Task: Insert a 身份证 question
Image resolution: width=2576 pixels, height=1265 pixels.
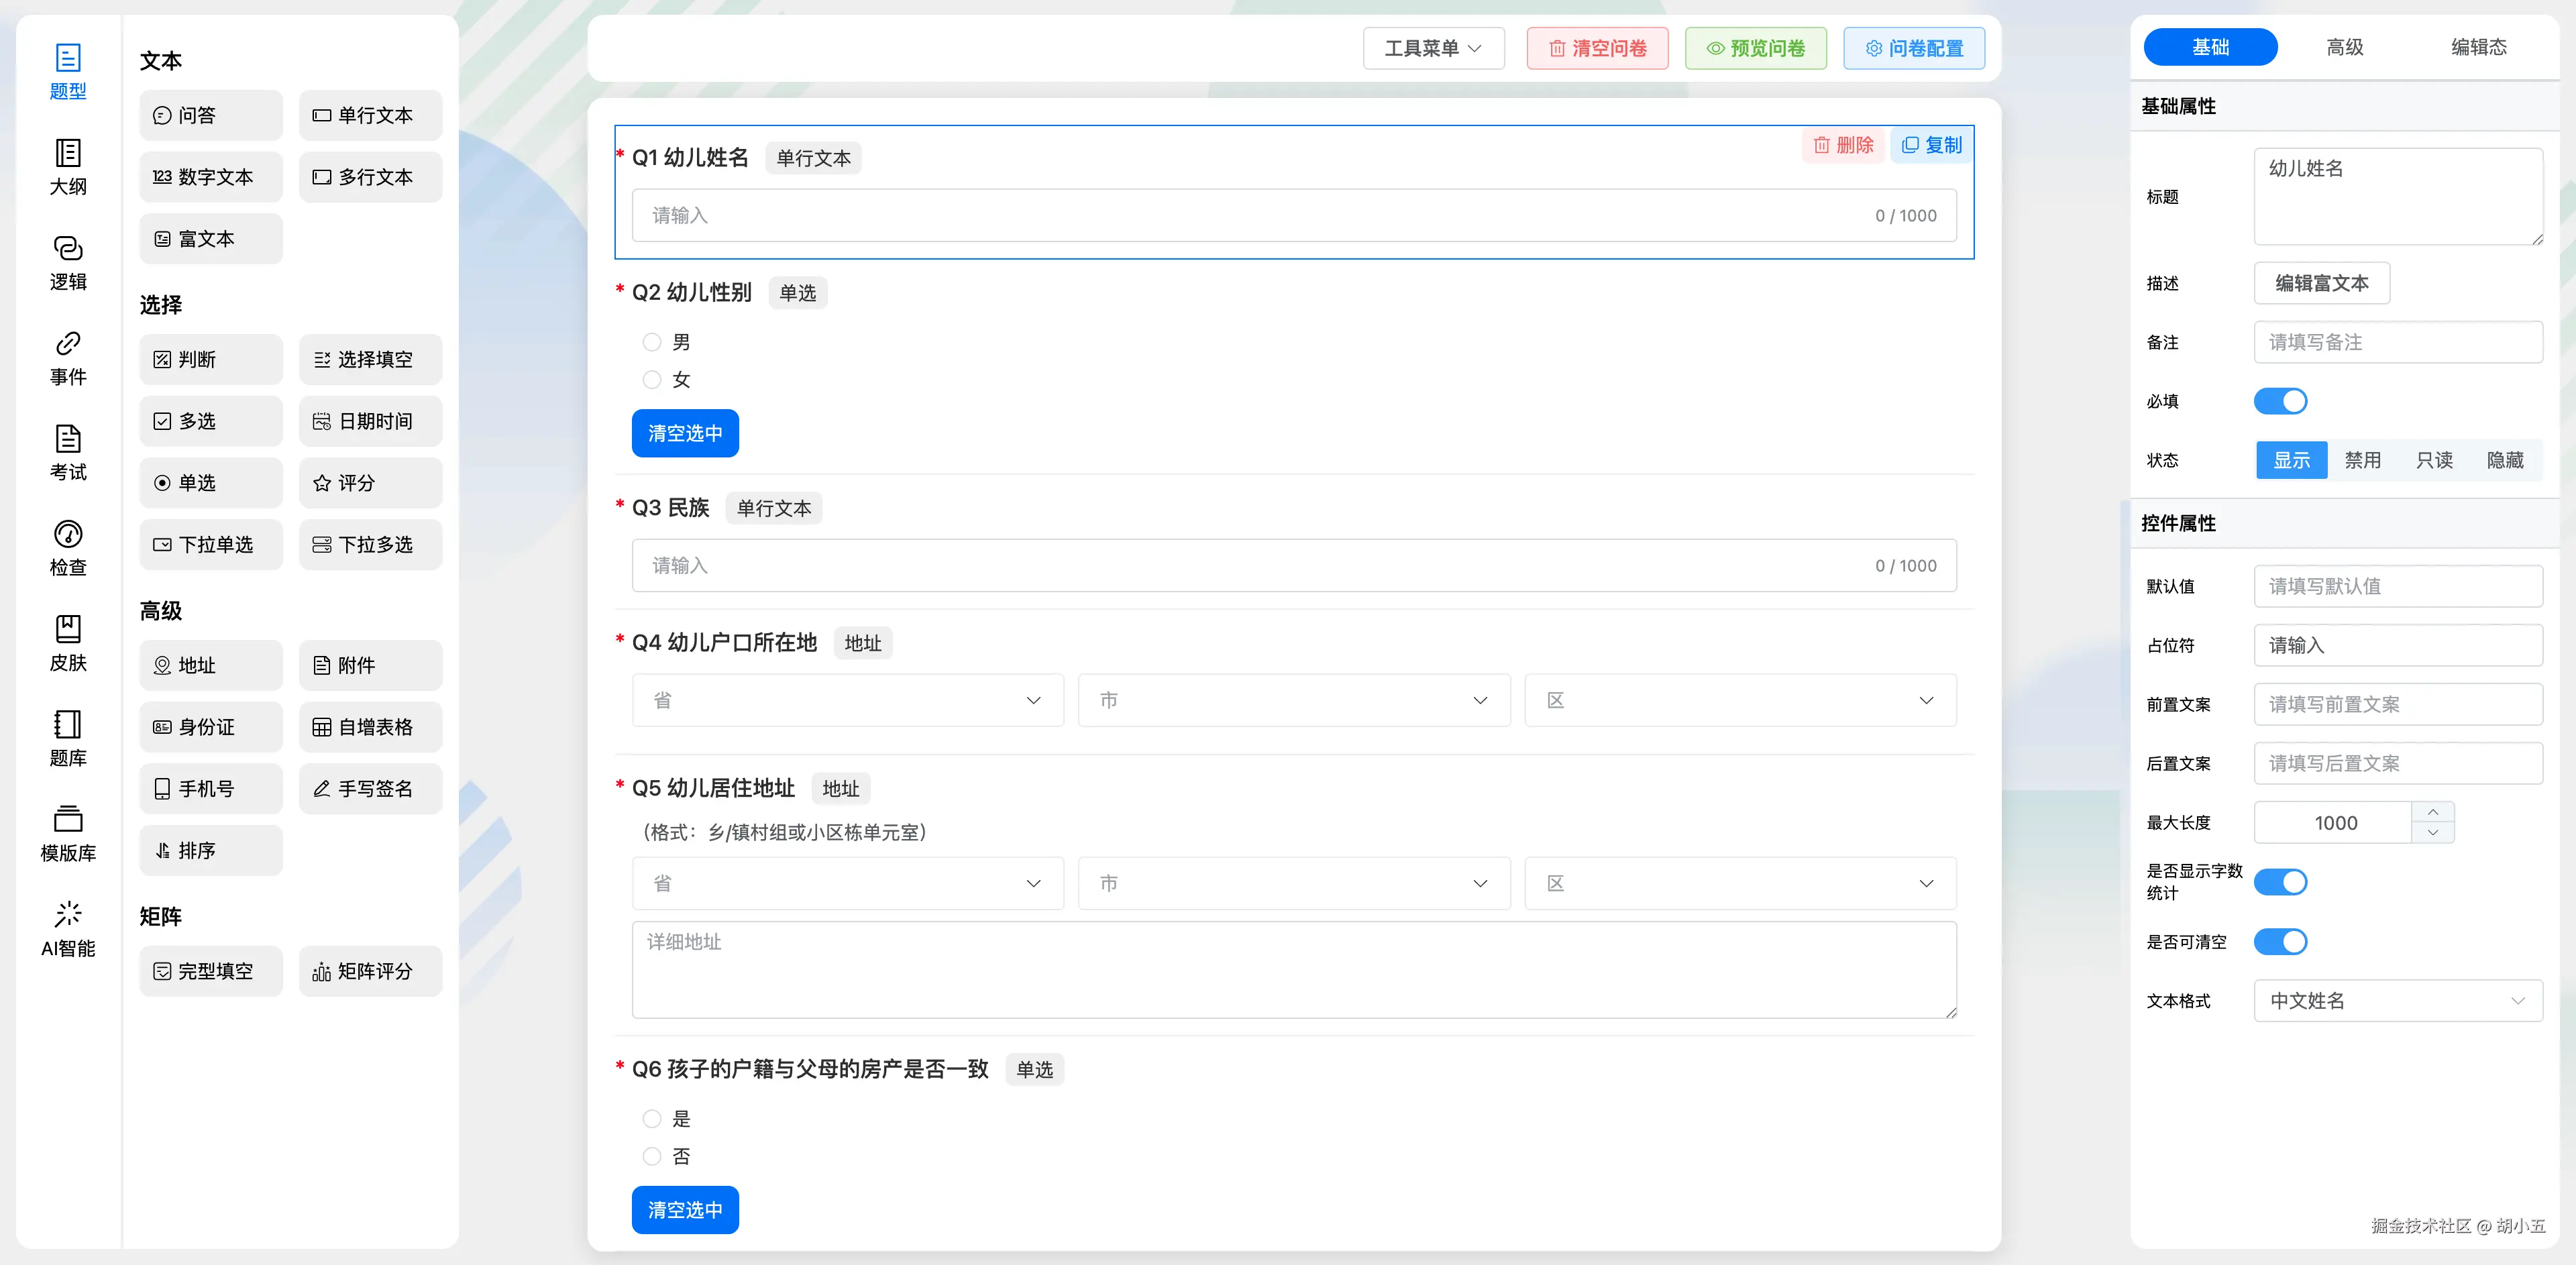Action: tap(210, 727)
